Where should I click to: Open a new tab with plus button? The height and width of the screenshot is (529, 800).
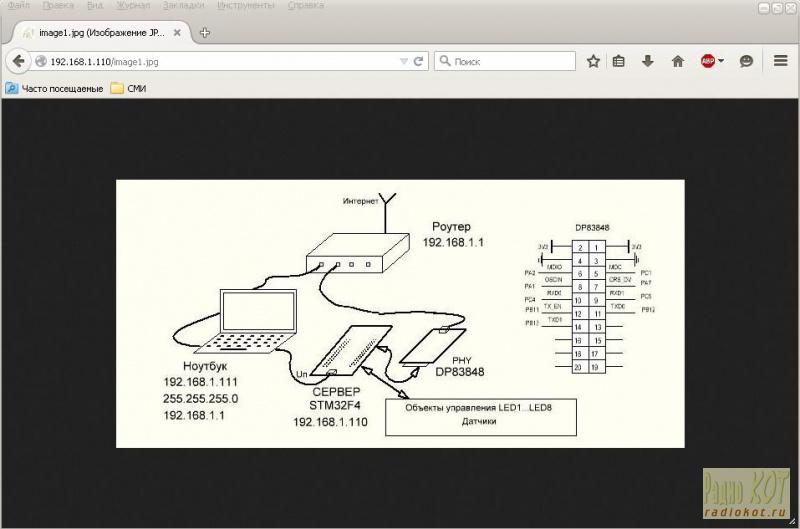click(x=205, y=33)
